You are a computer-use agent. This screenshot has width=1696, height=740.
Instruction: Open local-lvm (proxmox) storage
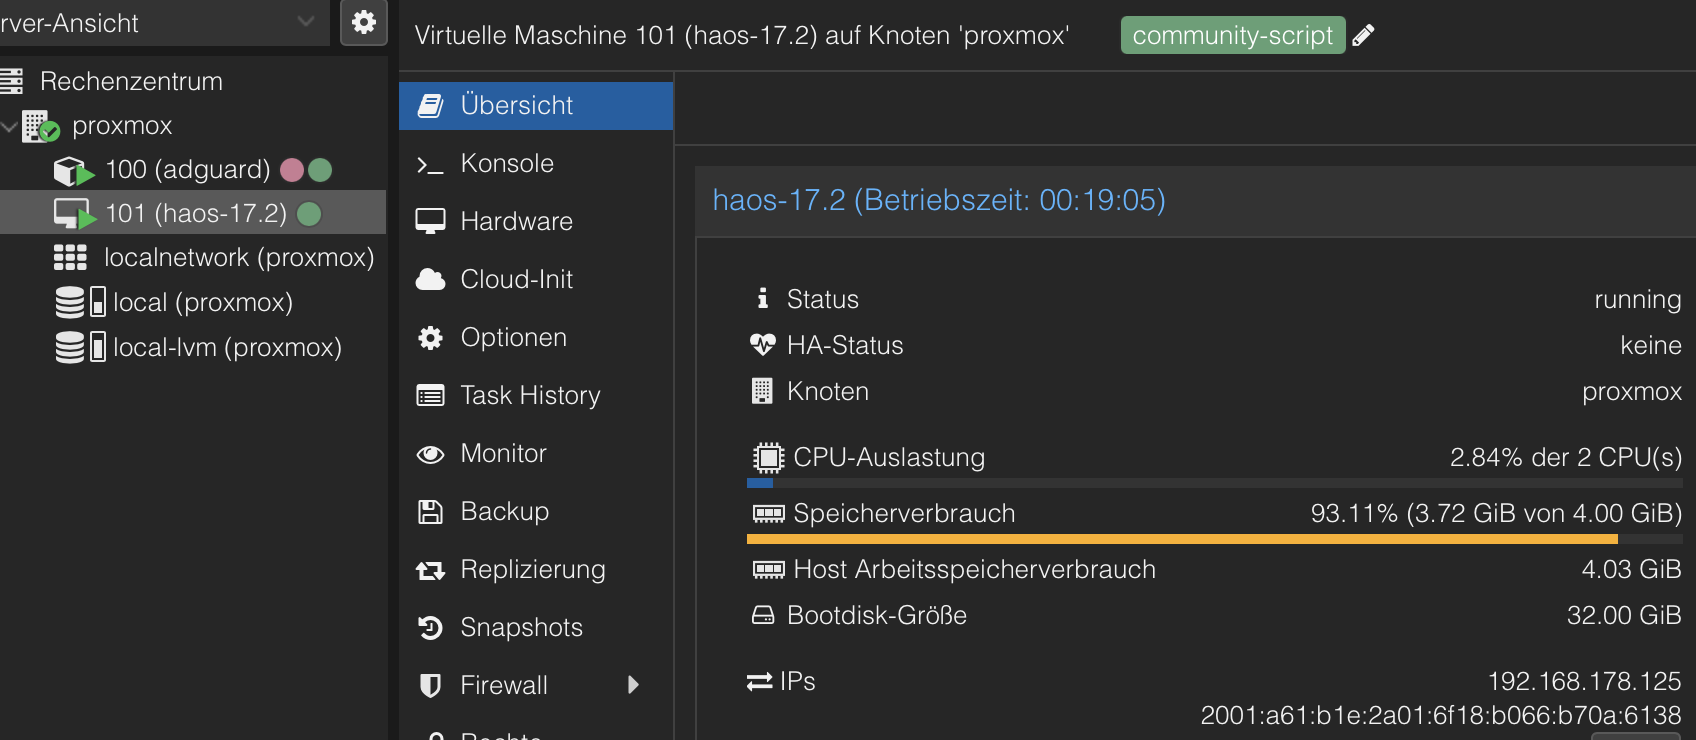[x=227, y=347]
